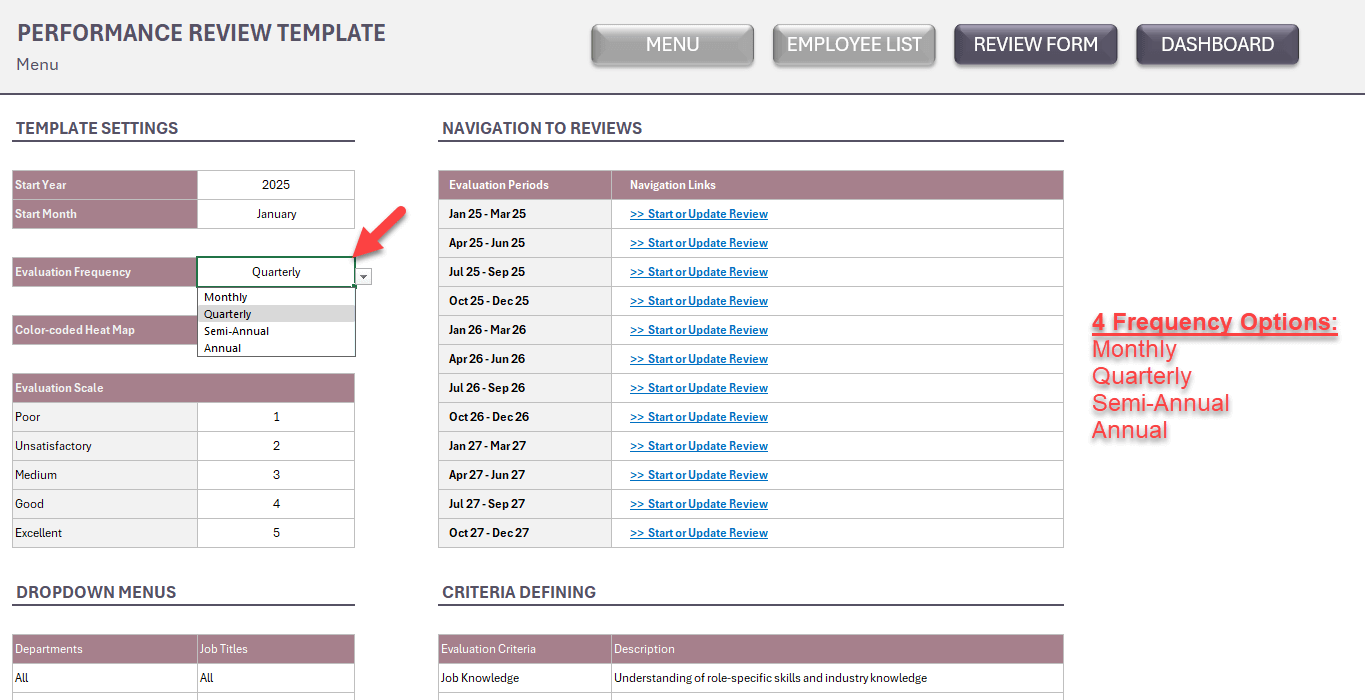Click the Navigation Links column header
Image resolution: width=1365 pixels, height=700 pixels.
pyautogui.click(x=838, y=185)
